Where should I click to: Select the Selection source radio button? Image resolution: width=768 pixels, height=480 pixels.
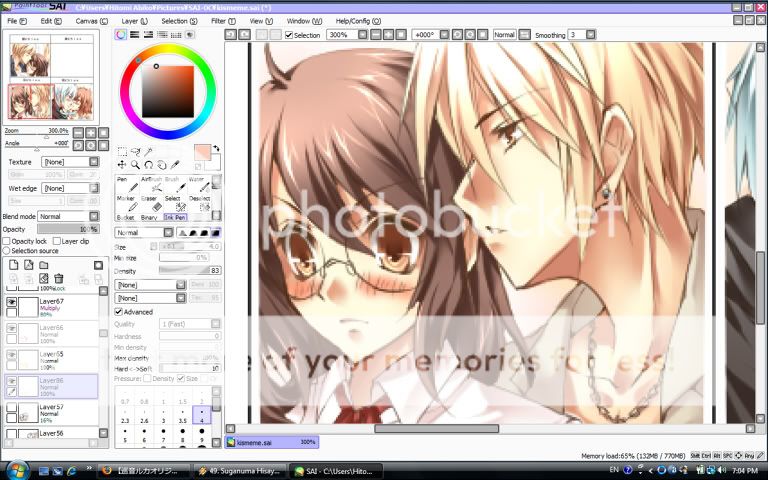(x=6, y=251)
